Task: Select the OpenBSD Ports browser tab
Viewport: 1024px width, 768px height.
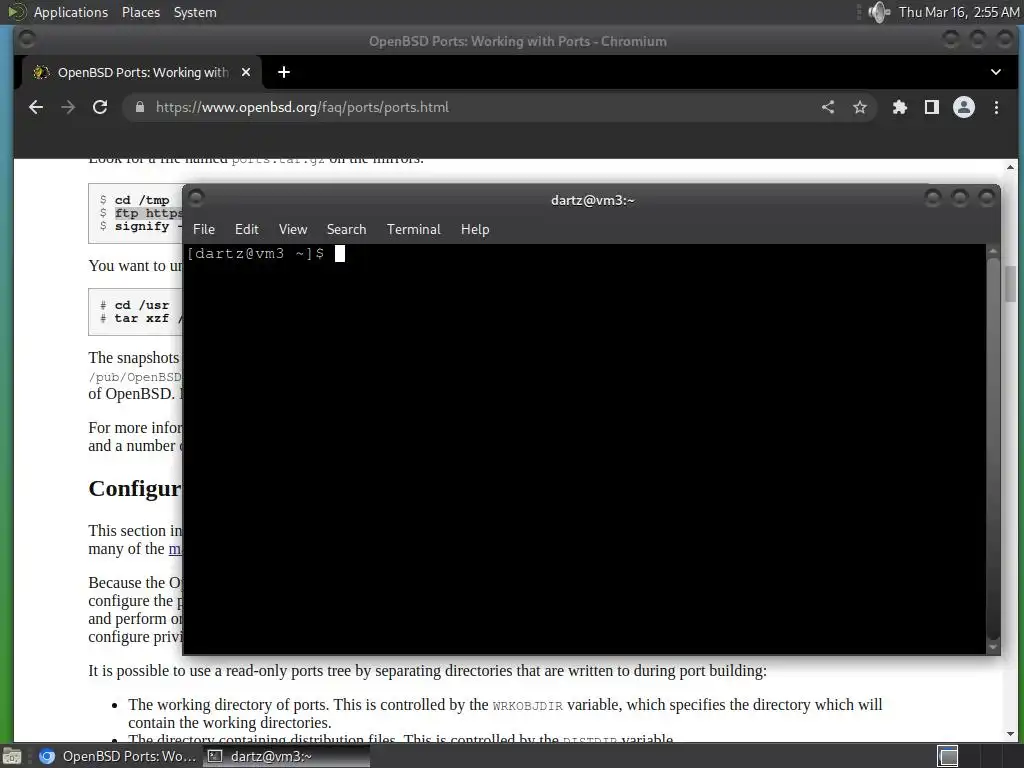Action: pos(142,72)
